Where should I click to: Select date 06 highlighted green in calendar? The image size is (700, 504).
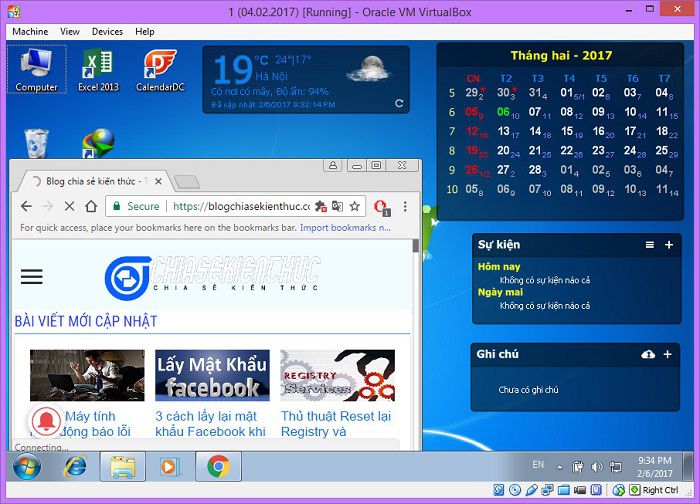tap(504, 112)
